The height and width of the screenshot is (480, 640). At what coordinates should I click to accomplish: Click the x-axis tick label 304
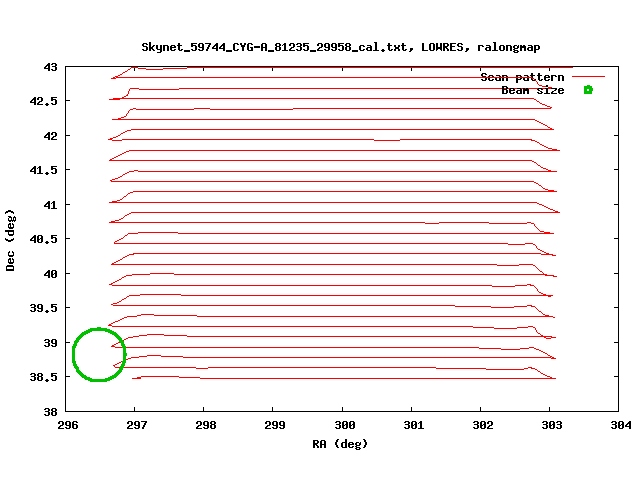tap(620, 425)
